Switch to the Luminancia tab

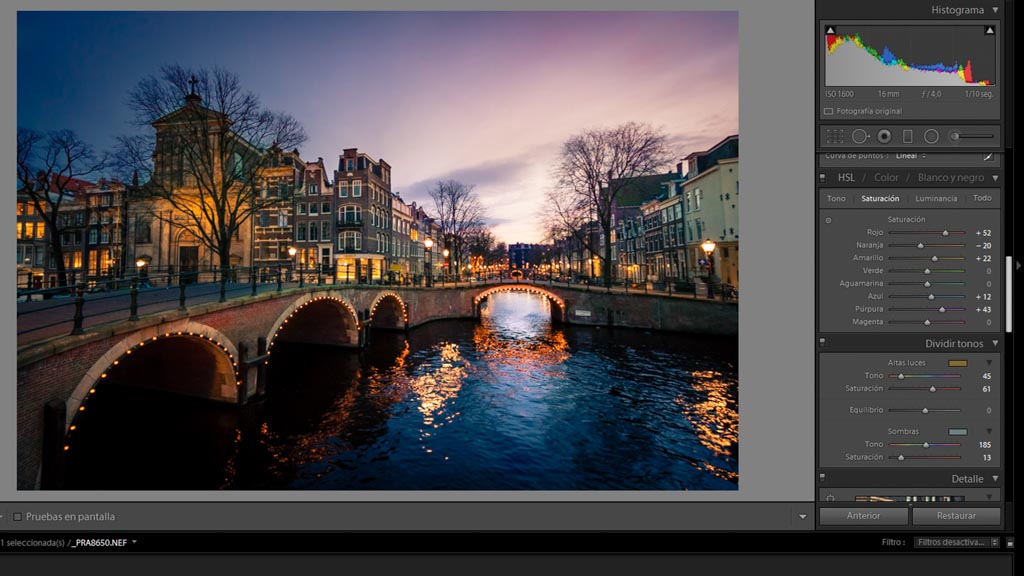coord(936,198)
